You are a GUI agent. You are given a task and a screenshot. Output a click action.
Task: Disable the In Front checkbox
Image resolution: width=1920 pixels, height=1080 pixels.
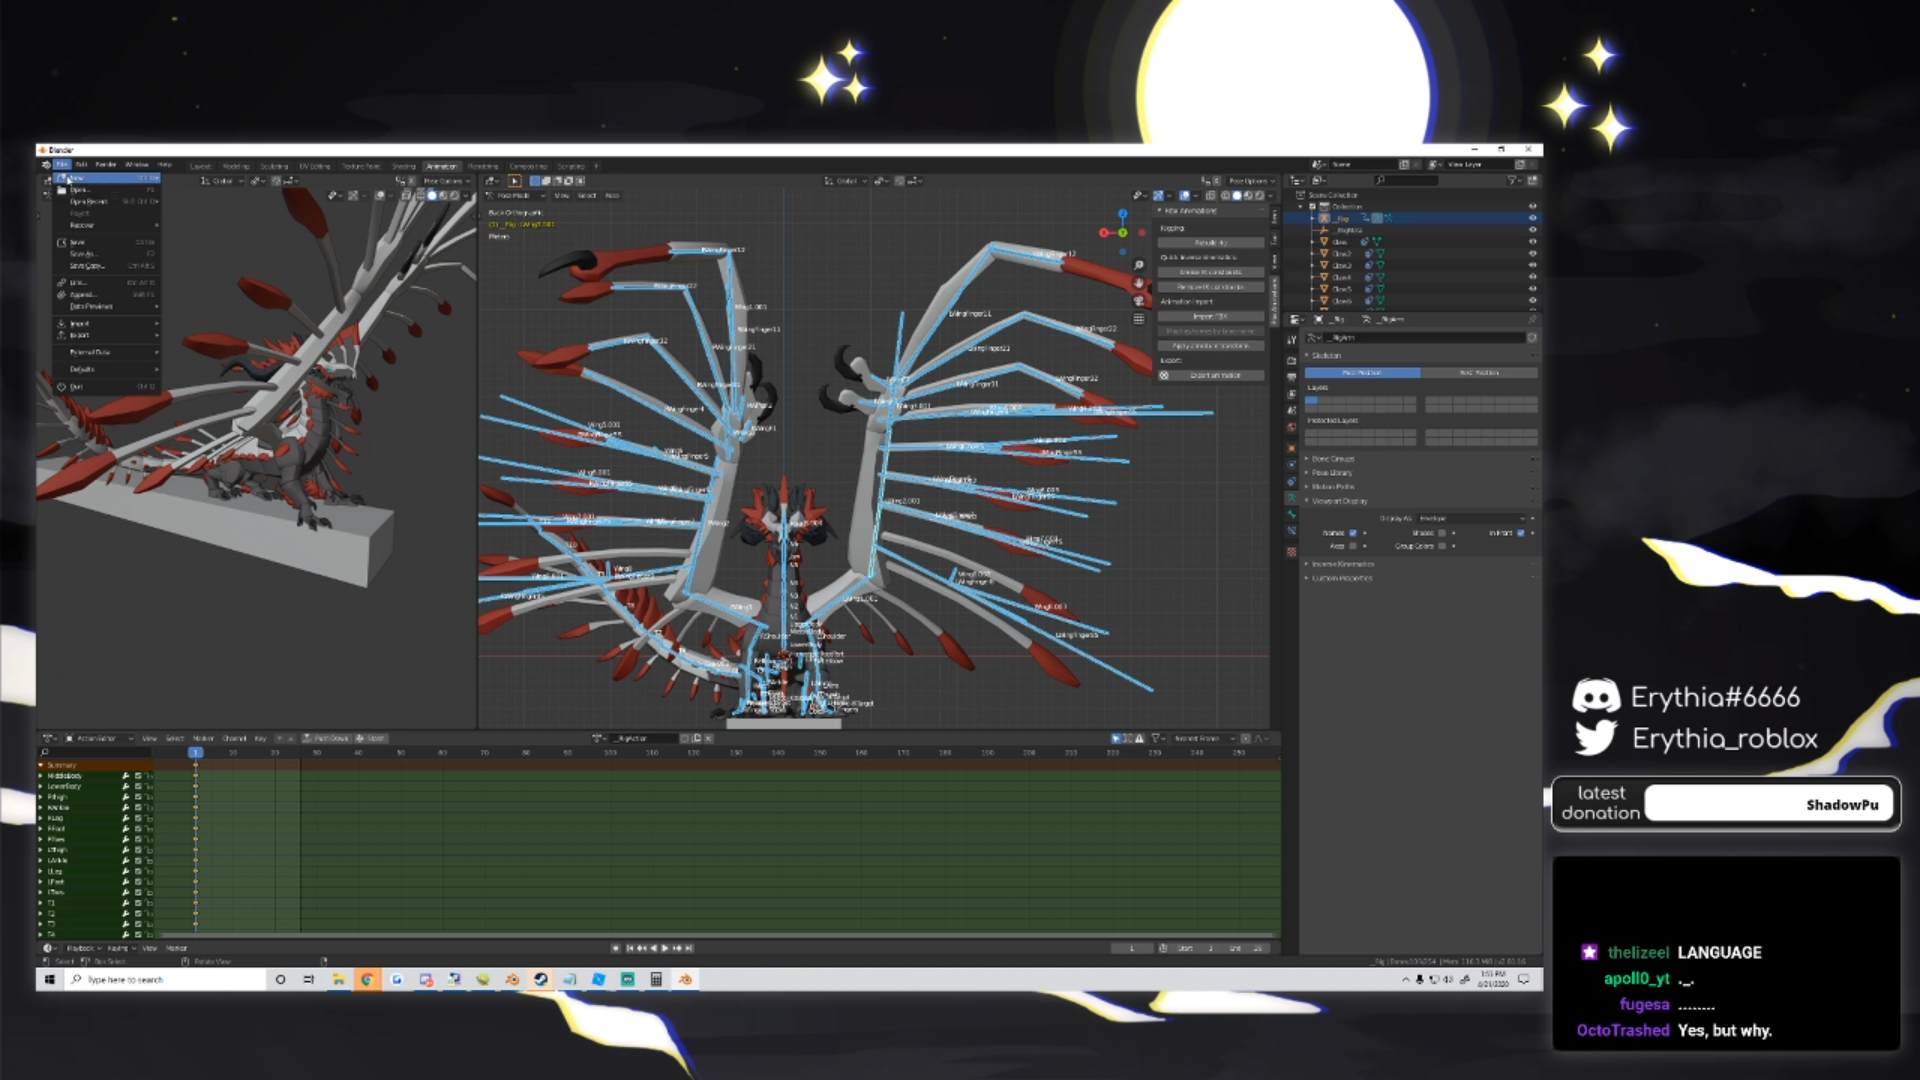pyautogui.click(x=1521, y=533)
